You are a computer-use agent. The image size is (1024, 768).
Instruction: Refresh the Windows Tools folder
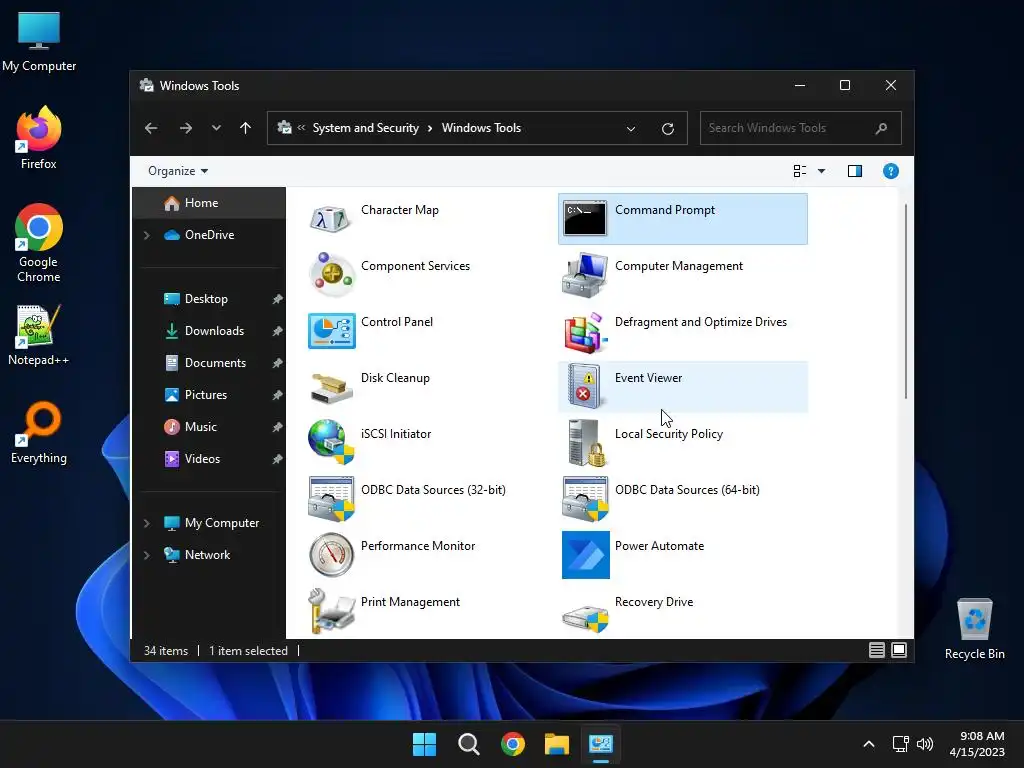[667, 129]
